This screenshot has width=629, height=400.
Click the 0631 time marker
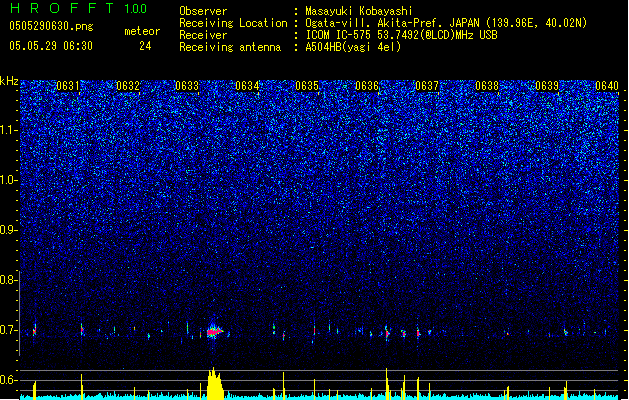point(68,86)
